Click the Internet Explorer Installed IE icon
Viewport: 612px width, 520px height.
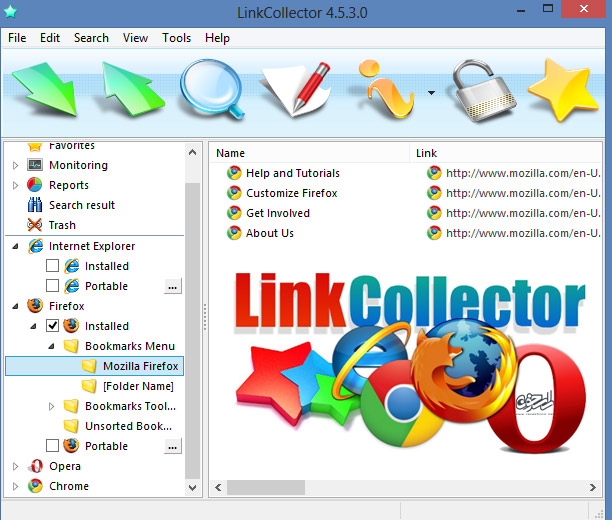coord(72,266)
